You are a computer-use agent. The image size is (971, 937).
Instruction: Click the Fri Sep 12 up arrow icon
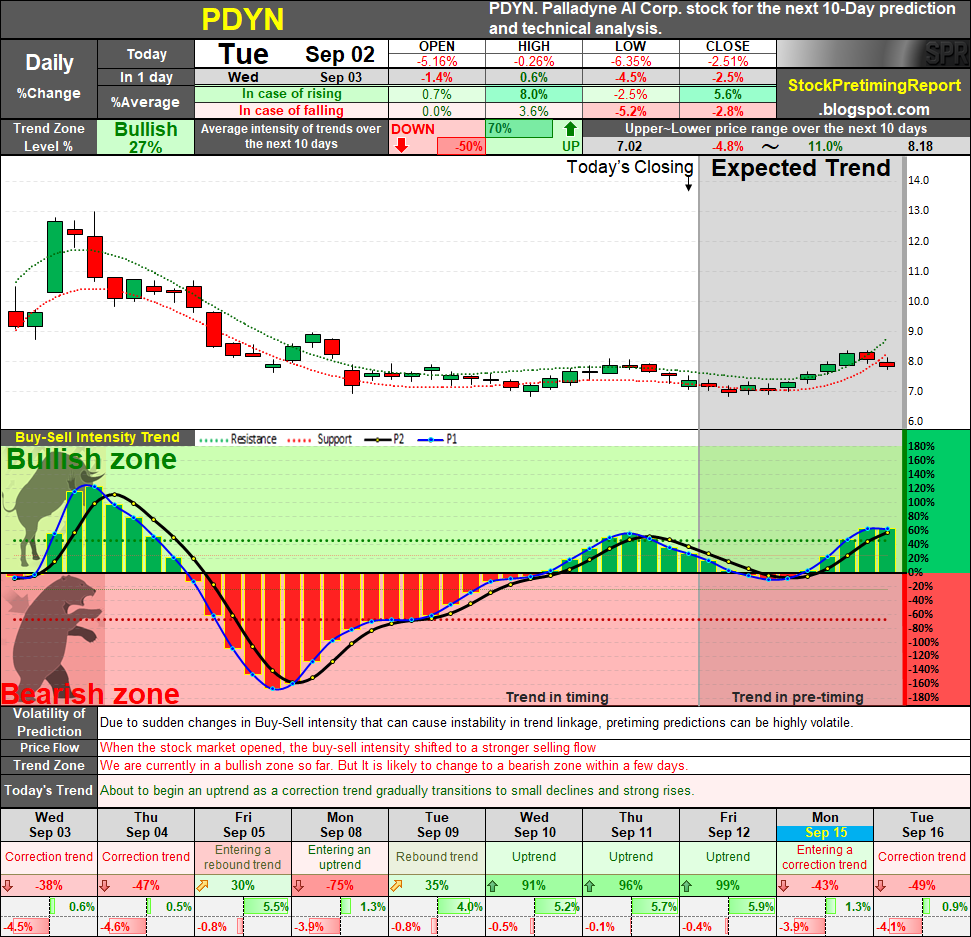686,886
